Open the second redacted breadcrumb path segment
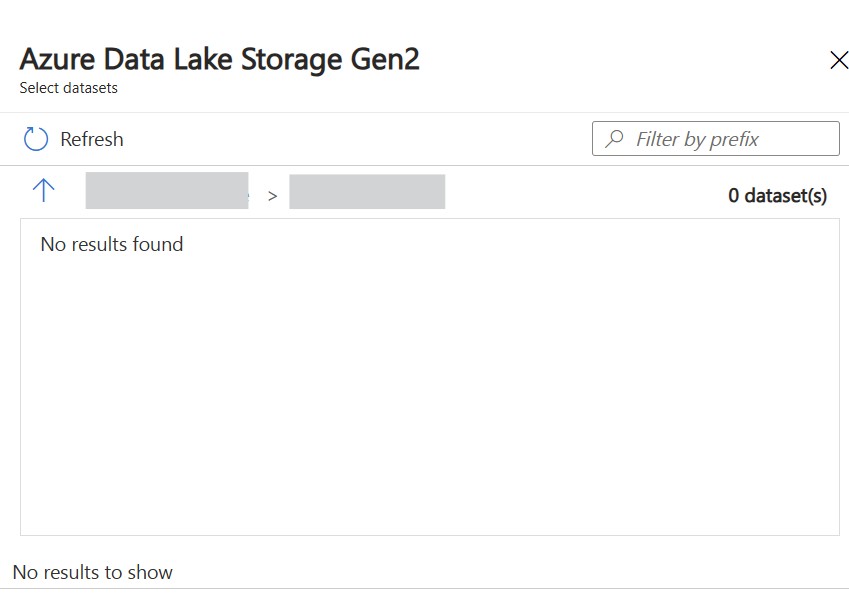 367,192
